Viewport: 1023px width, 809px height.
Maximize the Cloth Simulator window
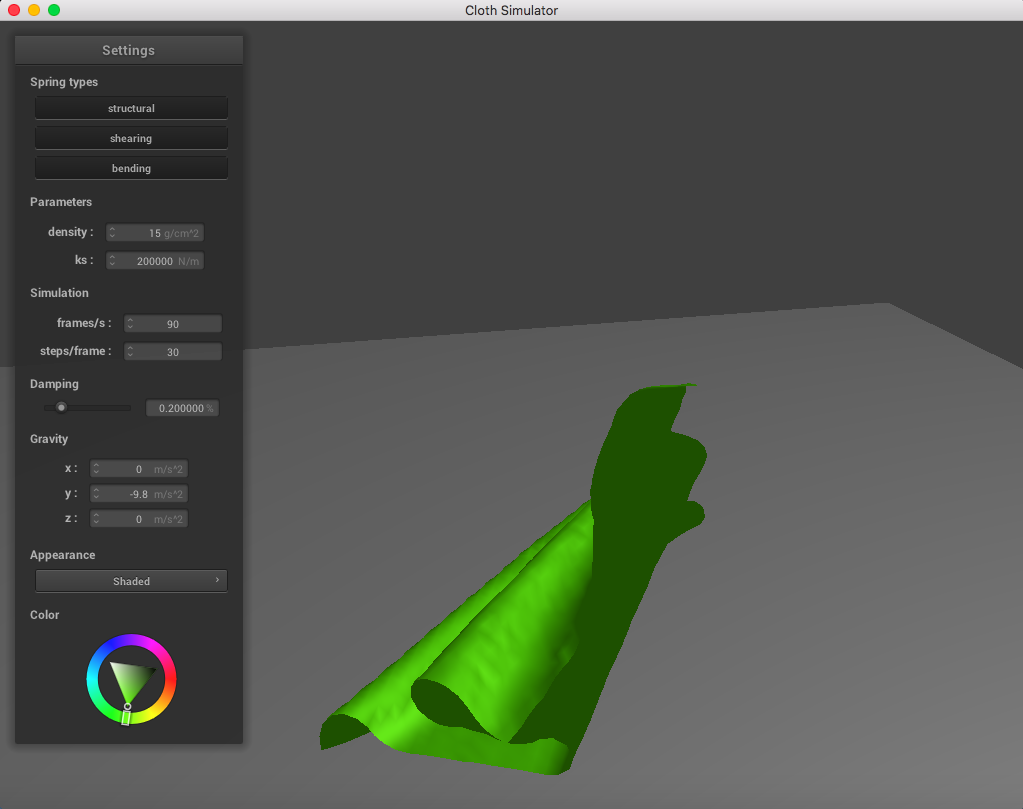54,10
